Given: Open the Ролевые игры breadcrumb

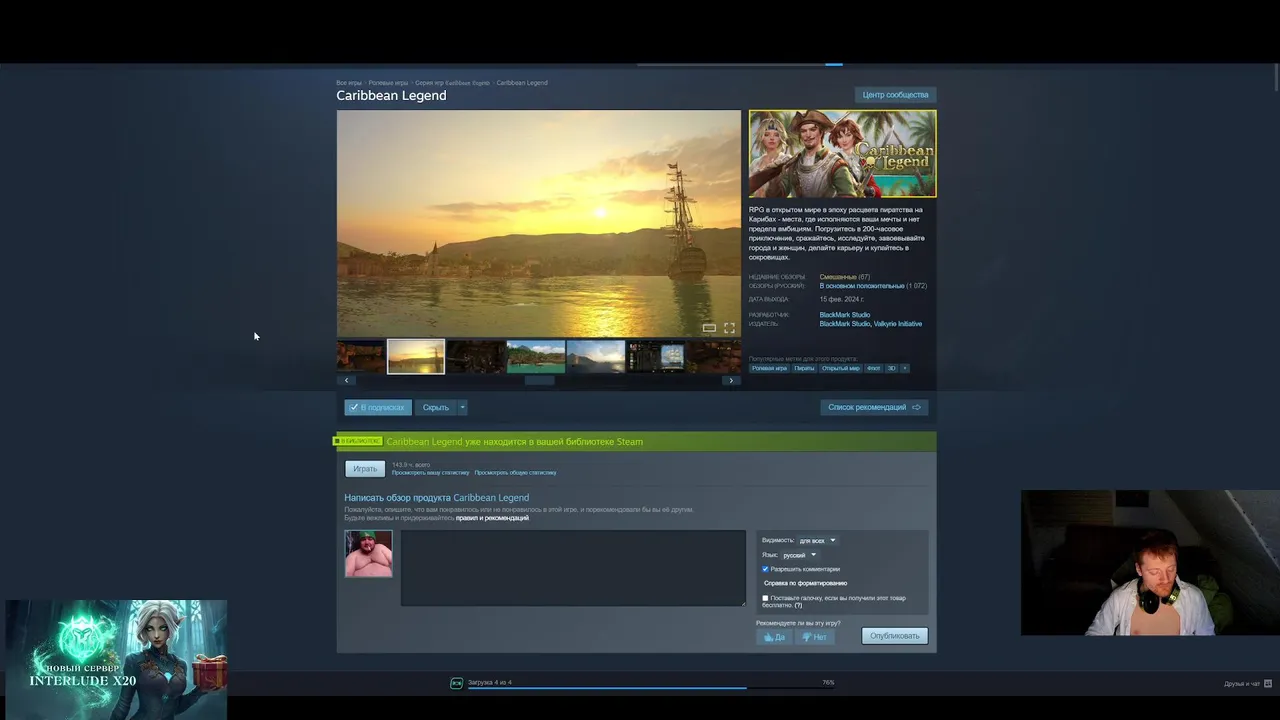Looking at the screenshot, I should coord(388,83).
